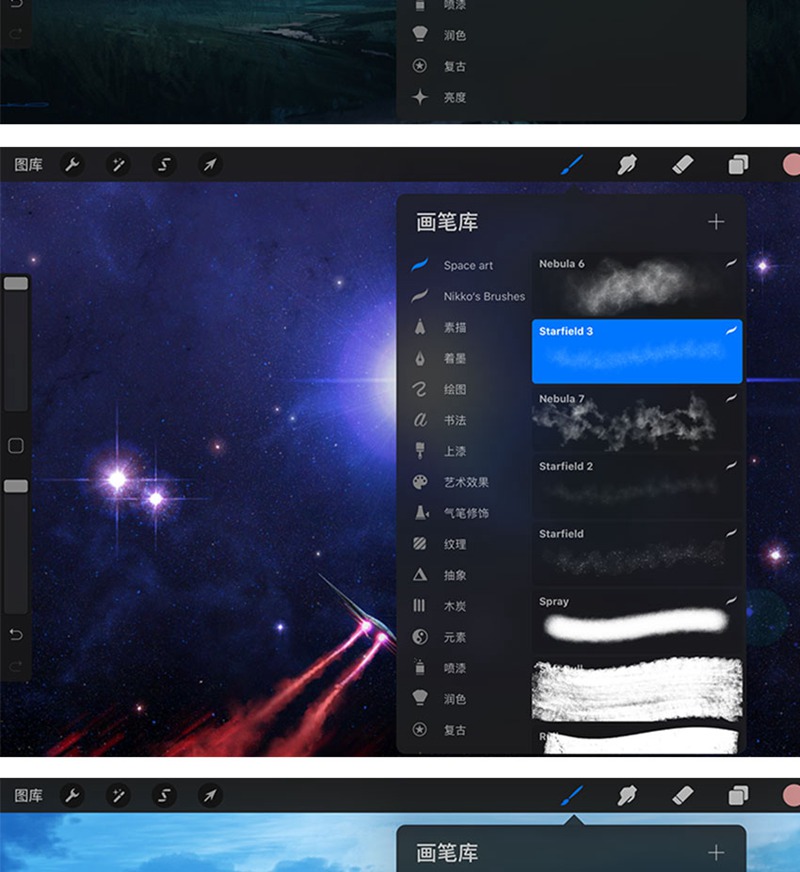The height and width of the screenshot is (872, 800).
Task: Select the selection tool S icon
Action: coord(164,165)
